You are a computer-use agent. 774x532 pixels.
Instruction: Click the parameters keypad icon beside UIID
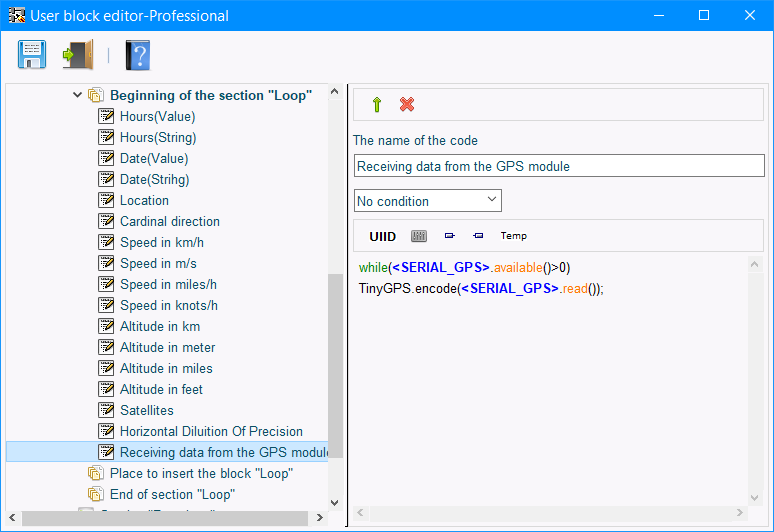(419, 236)
